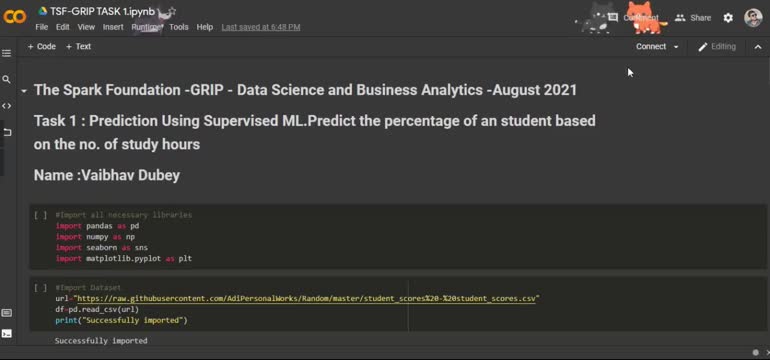
Task: Run the Import Dataset code cell
Action: click(41, 288)
